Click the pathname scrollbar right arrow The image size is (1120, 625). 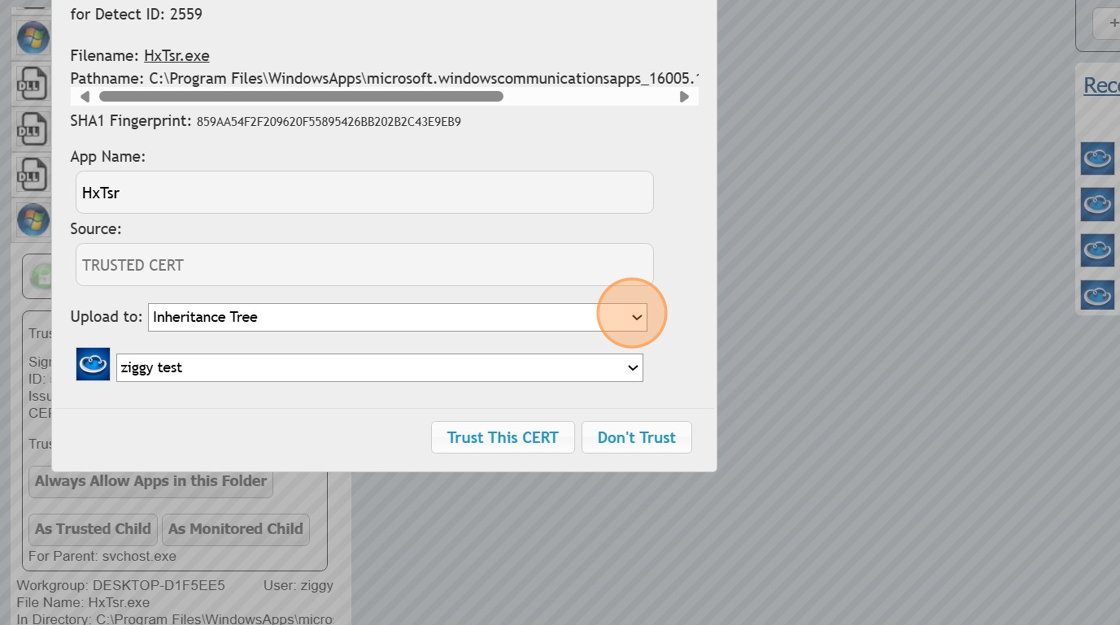coord(684,97)
